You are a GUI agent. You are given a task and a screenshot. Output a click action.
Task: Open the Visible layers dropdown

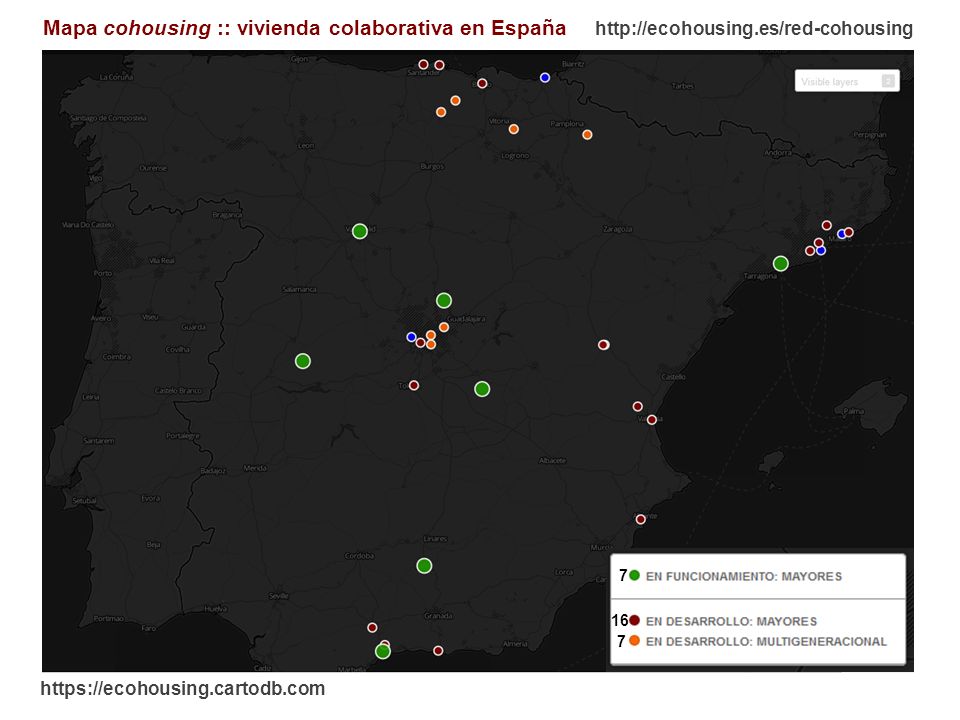pyautogui.click(x=847, y=81)
